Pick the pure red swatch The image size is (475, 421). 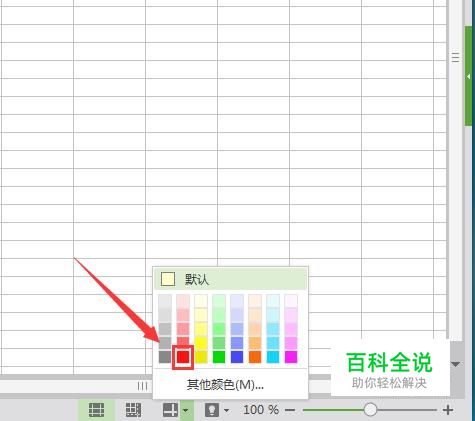(183, 357)
